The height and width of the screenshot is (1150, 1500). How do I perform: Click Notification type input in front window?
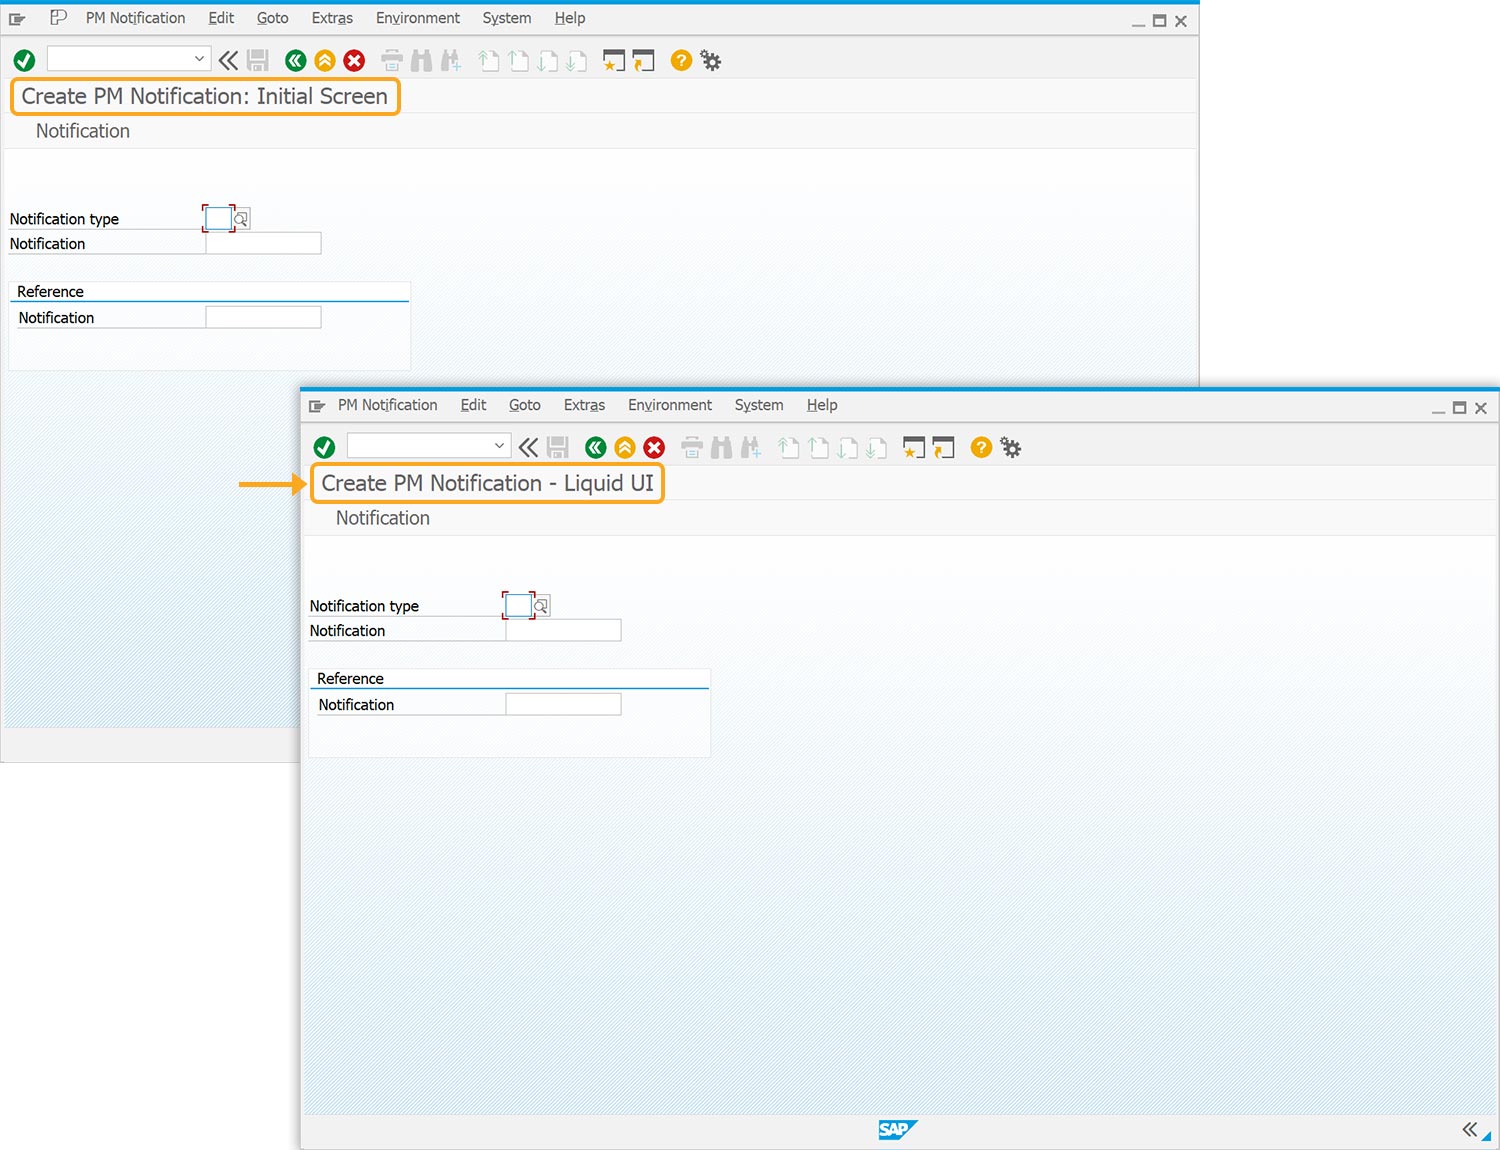(x=518, y=605)
